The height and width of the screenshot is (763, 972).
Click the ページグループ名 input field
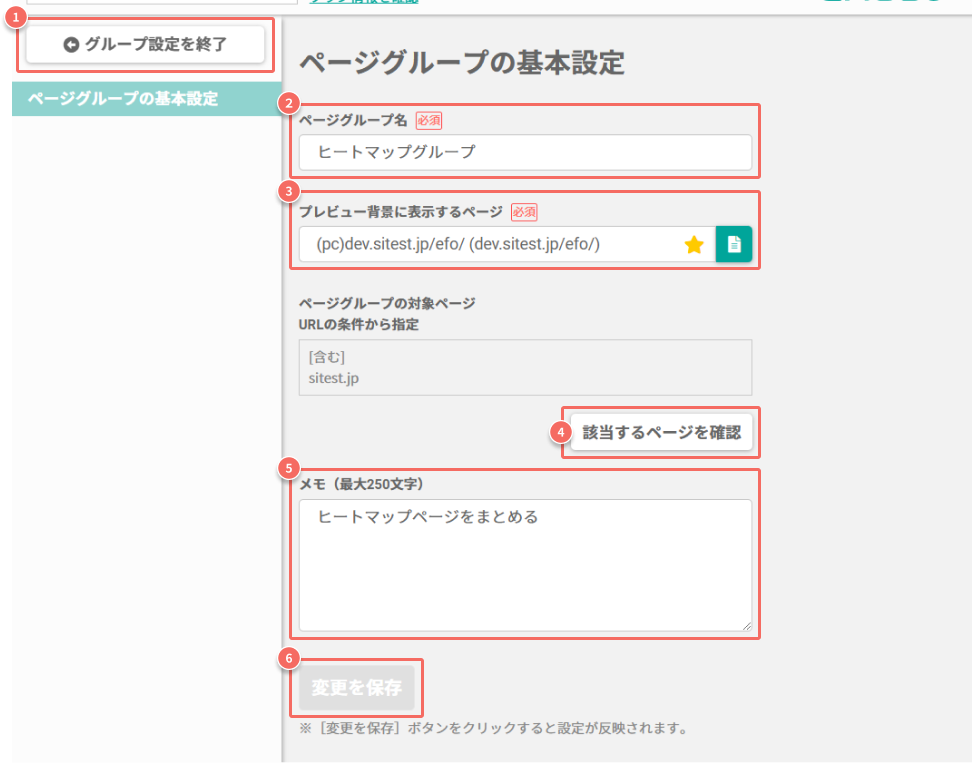pyautogui.click(x=525, y=152)
